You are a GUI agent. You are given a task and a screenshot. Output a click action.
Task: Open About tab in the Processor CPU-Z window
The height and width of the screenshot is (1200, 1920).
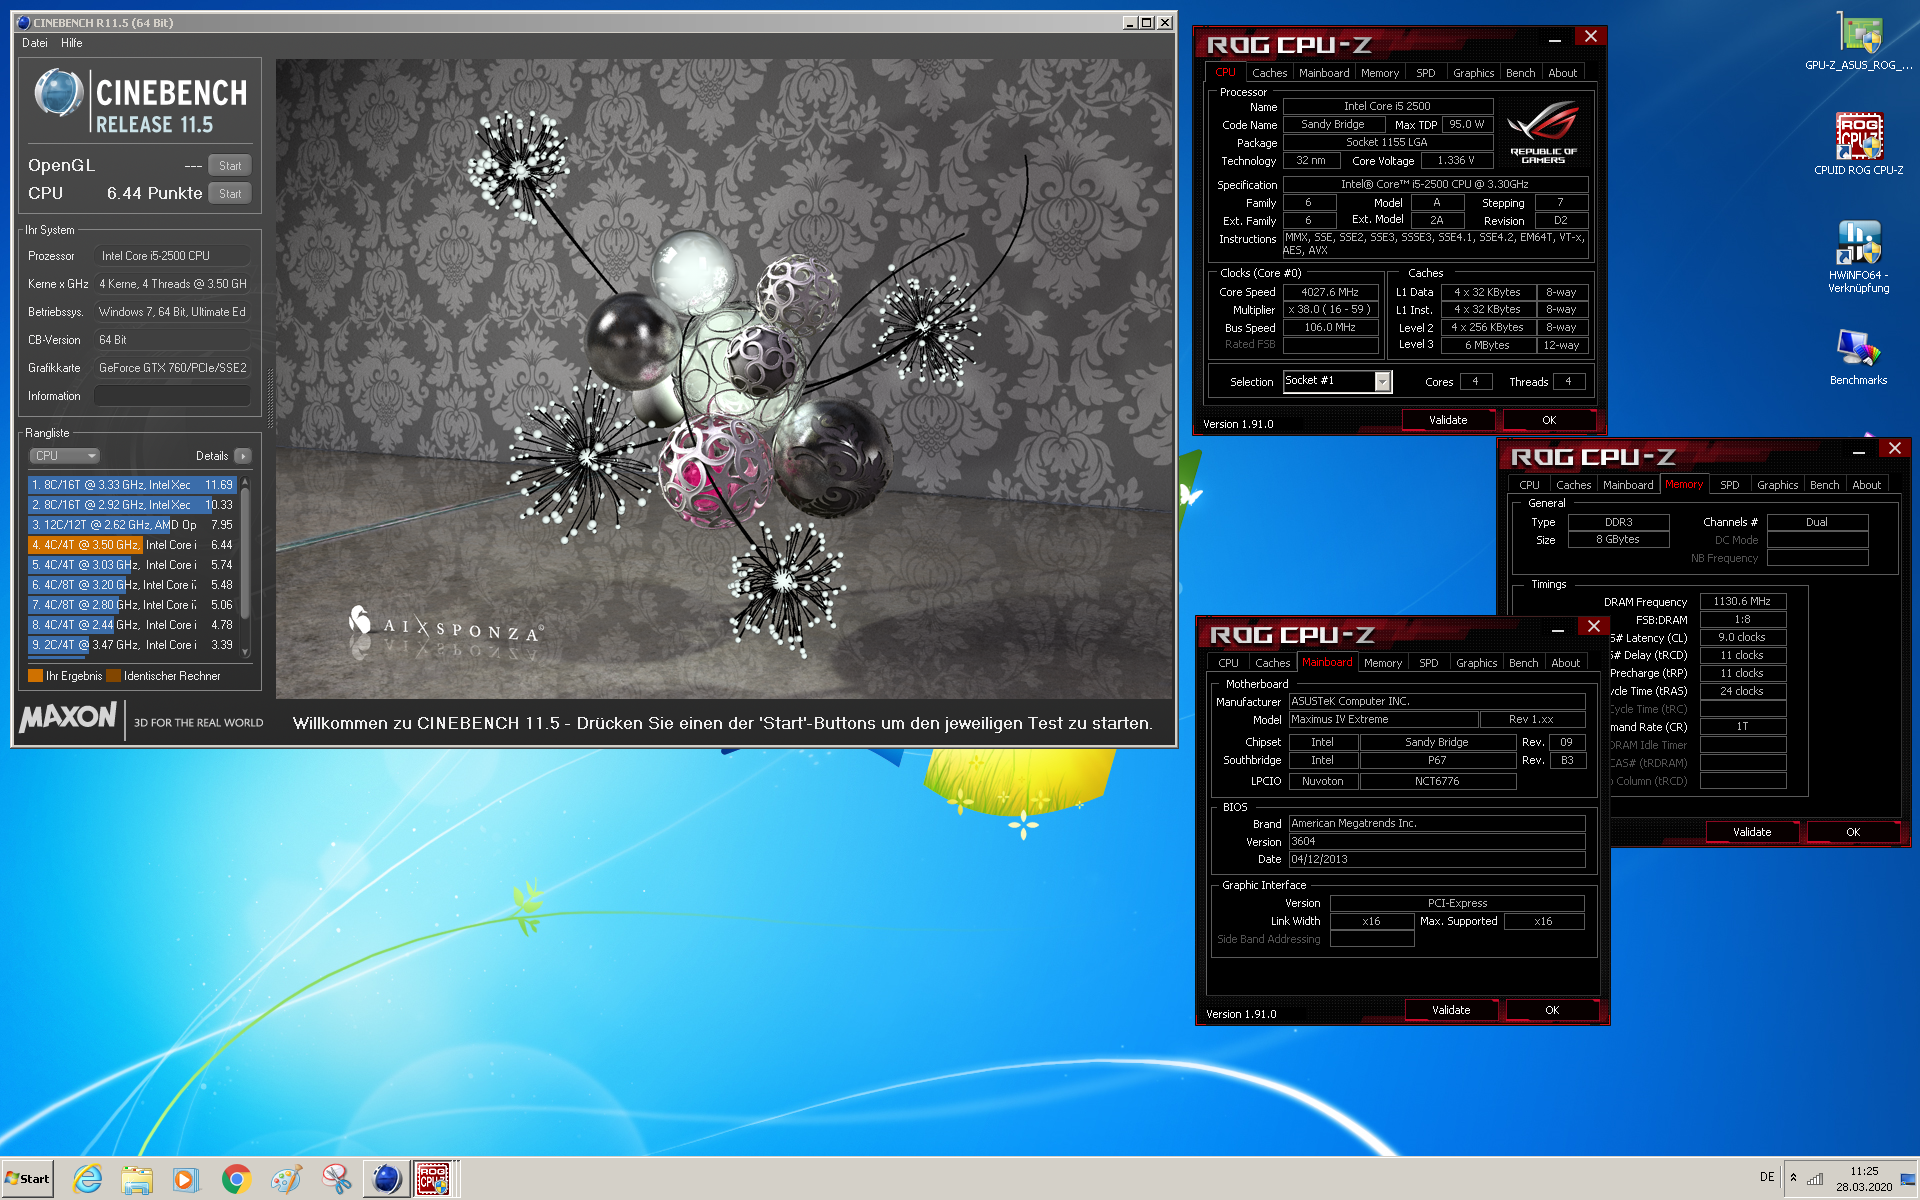1562,73
